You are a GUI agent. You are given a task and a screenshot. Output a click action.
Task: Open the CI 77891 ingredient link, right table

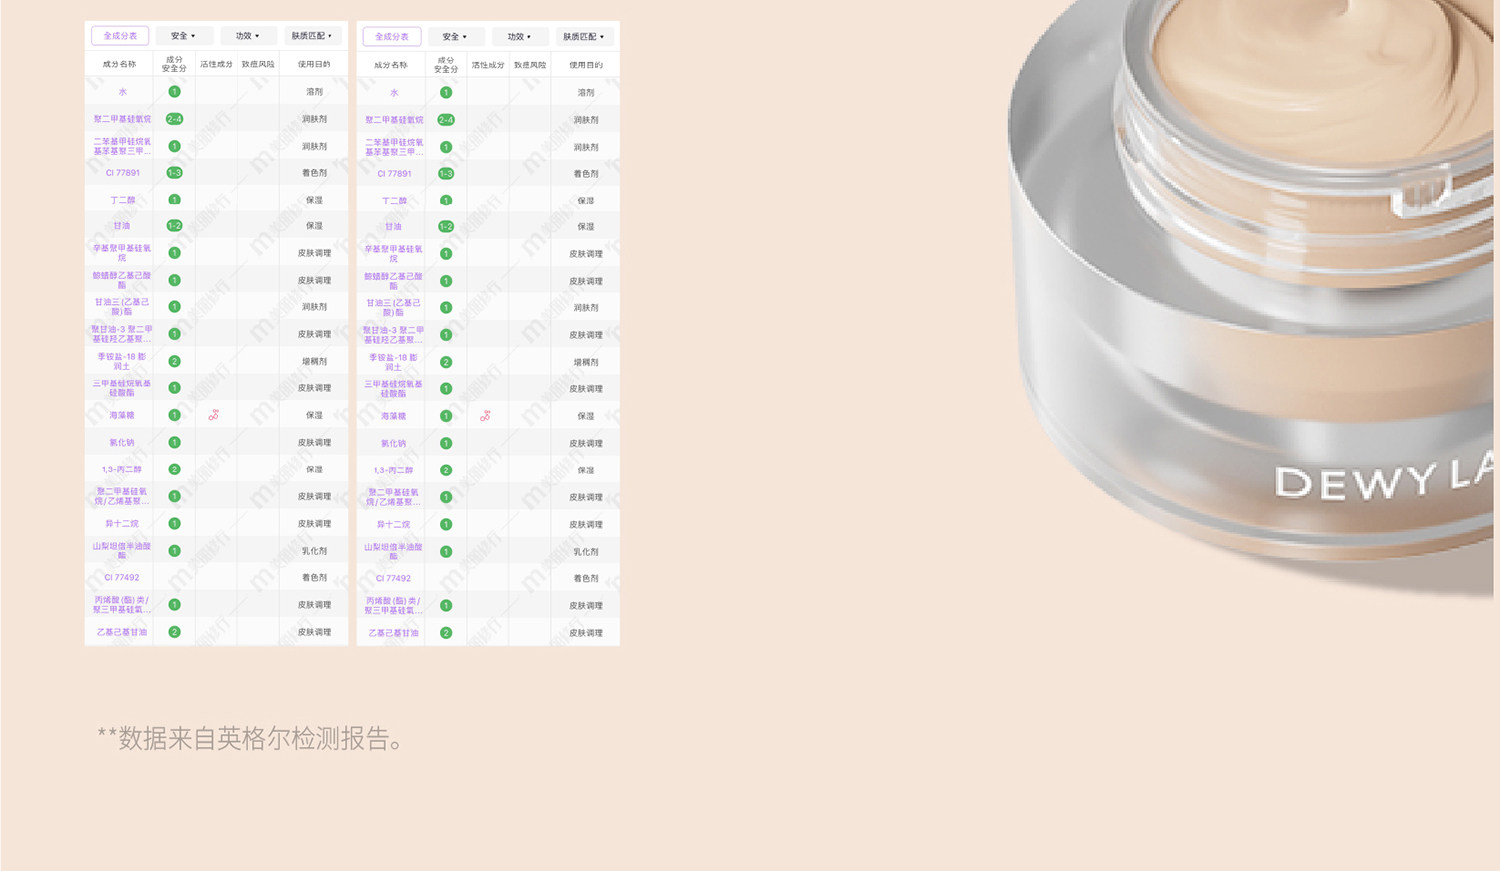394,174
